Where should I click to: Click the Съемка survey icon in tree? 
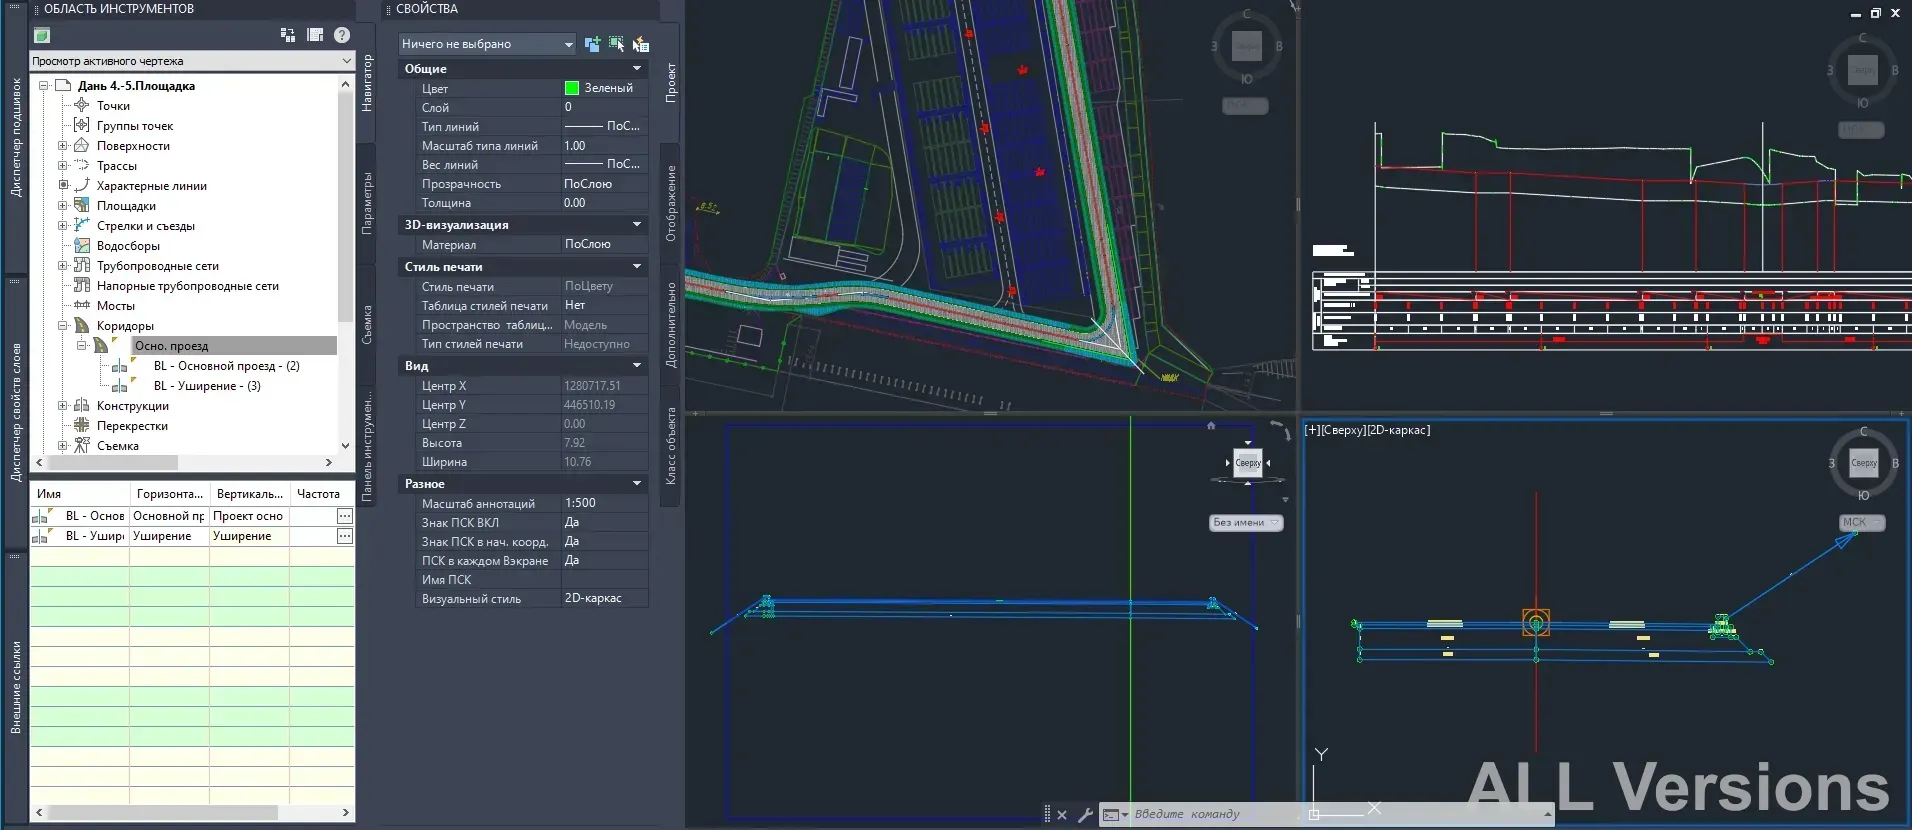pos(82,445)
